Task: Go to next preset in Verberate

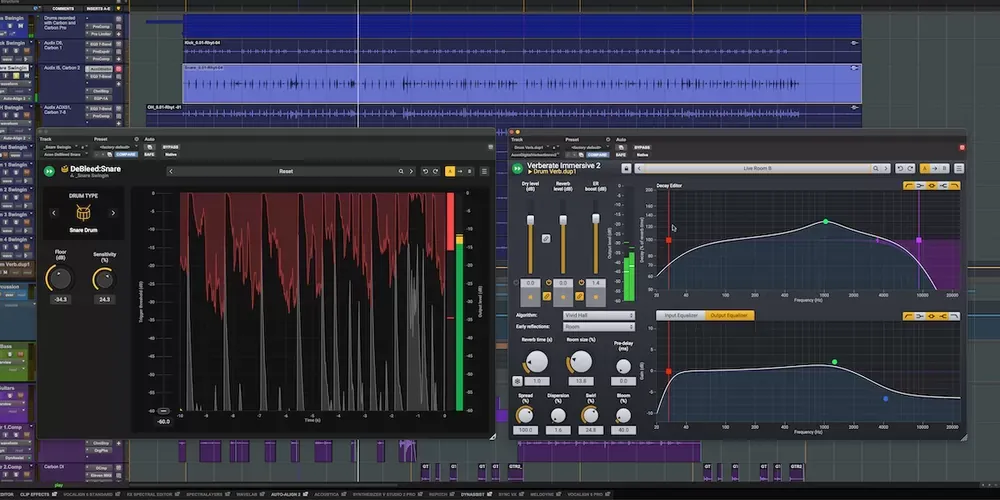Action: pos(886,168)
